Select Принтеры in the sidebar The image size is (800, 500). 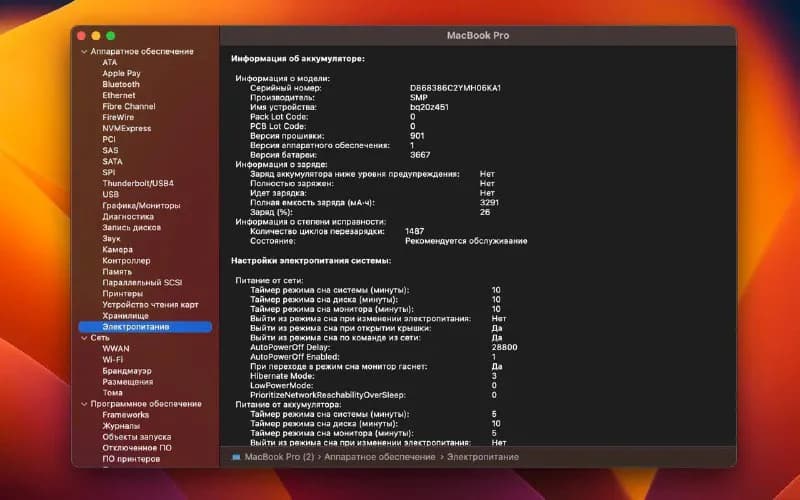(122, 293)
